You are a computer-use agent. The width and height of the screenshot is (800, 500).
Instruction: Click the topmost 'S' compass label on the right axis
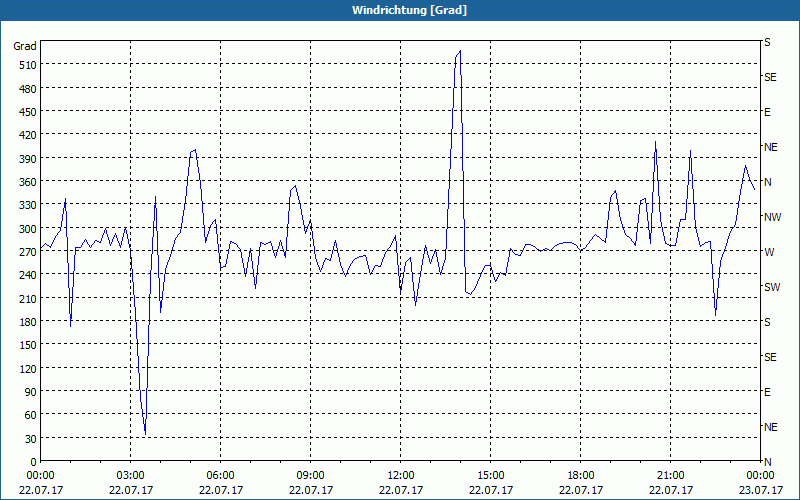pos(767,42)
